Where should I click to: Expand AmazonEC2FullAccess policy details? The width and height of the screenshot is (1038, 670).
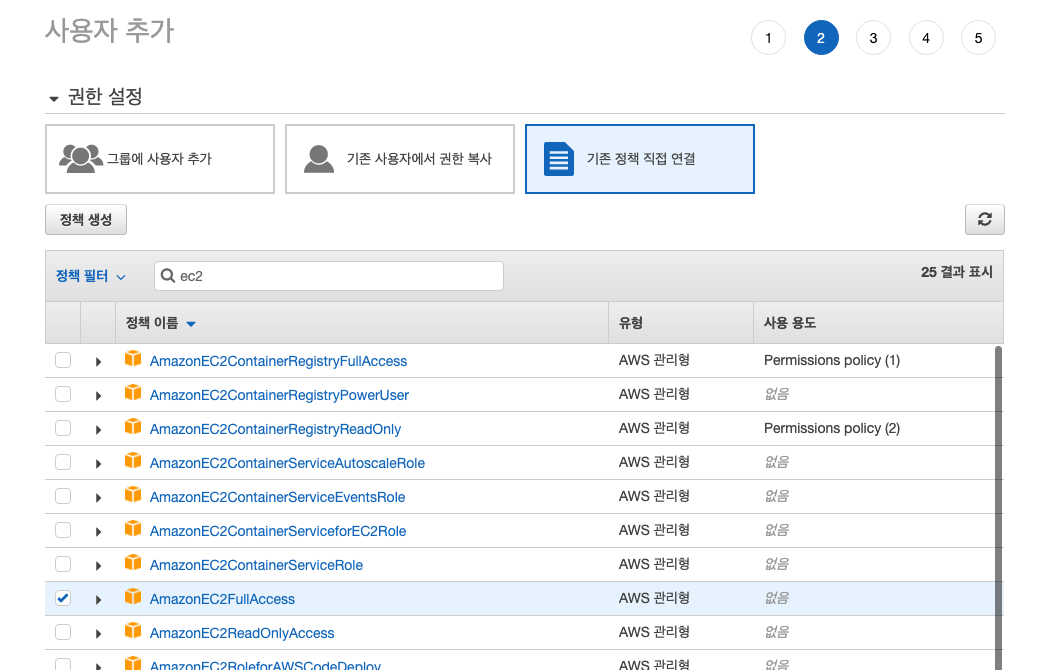(x=98, y=599)
